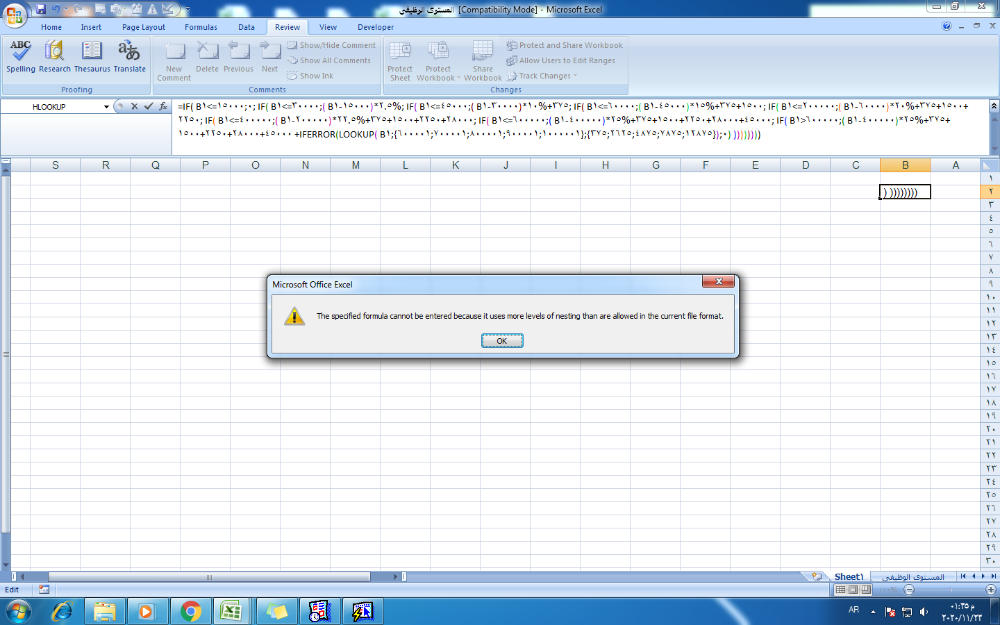1000x625 pixels.
Task: Select the المستوى الوظيفي sheet tab
Action: coord(912,577)
